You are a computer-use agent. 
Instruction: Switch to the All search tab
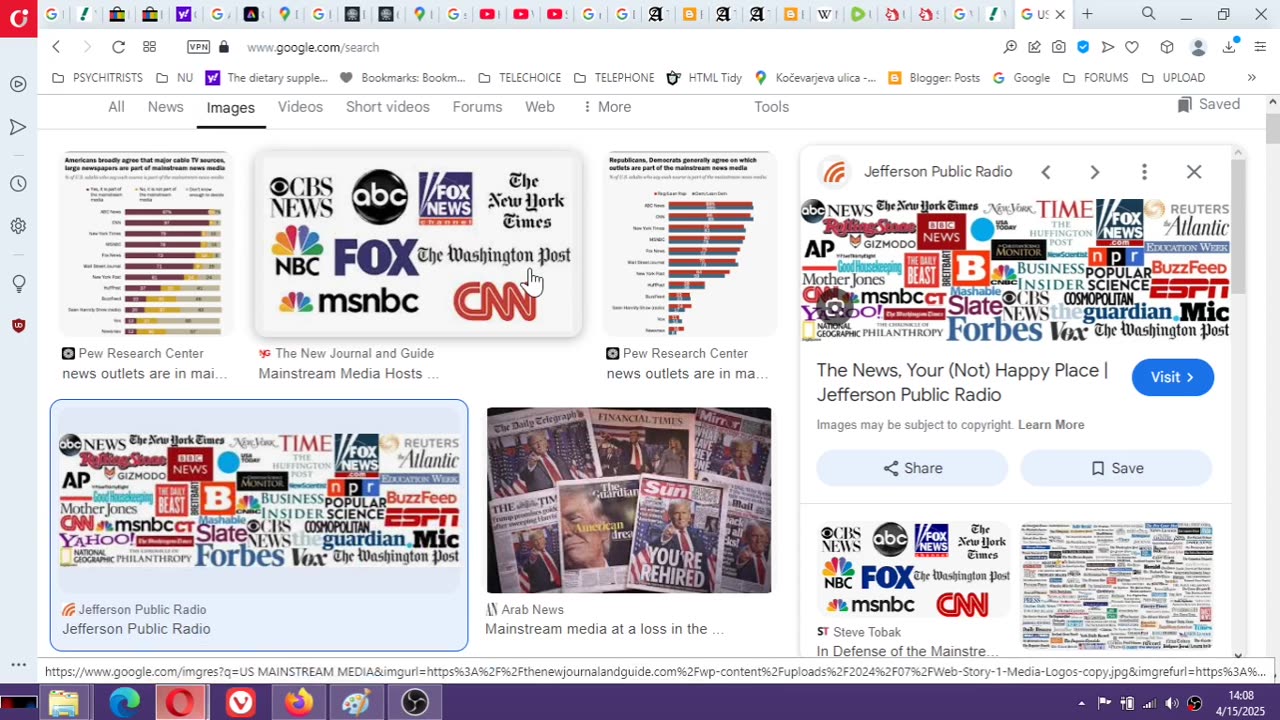(116, 107)
